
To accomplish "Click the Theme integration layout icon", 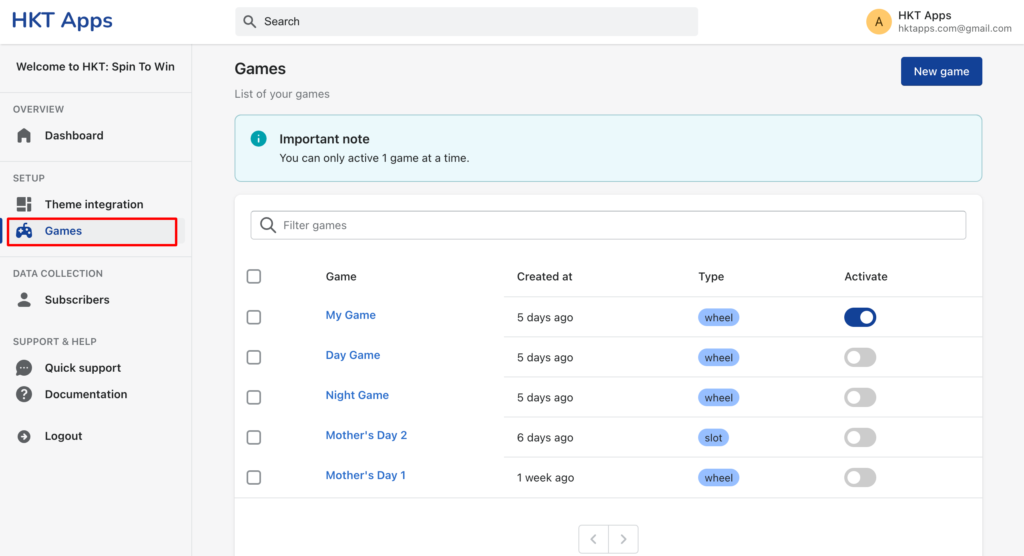I will (x=24, y=204).
